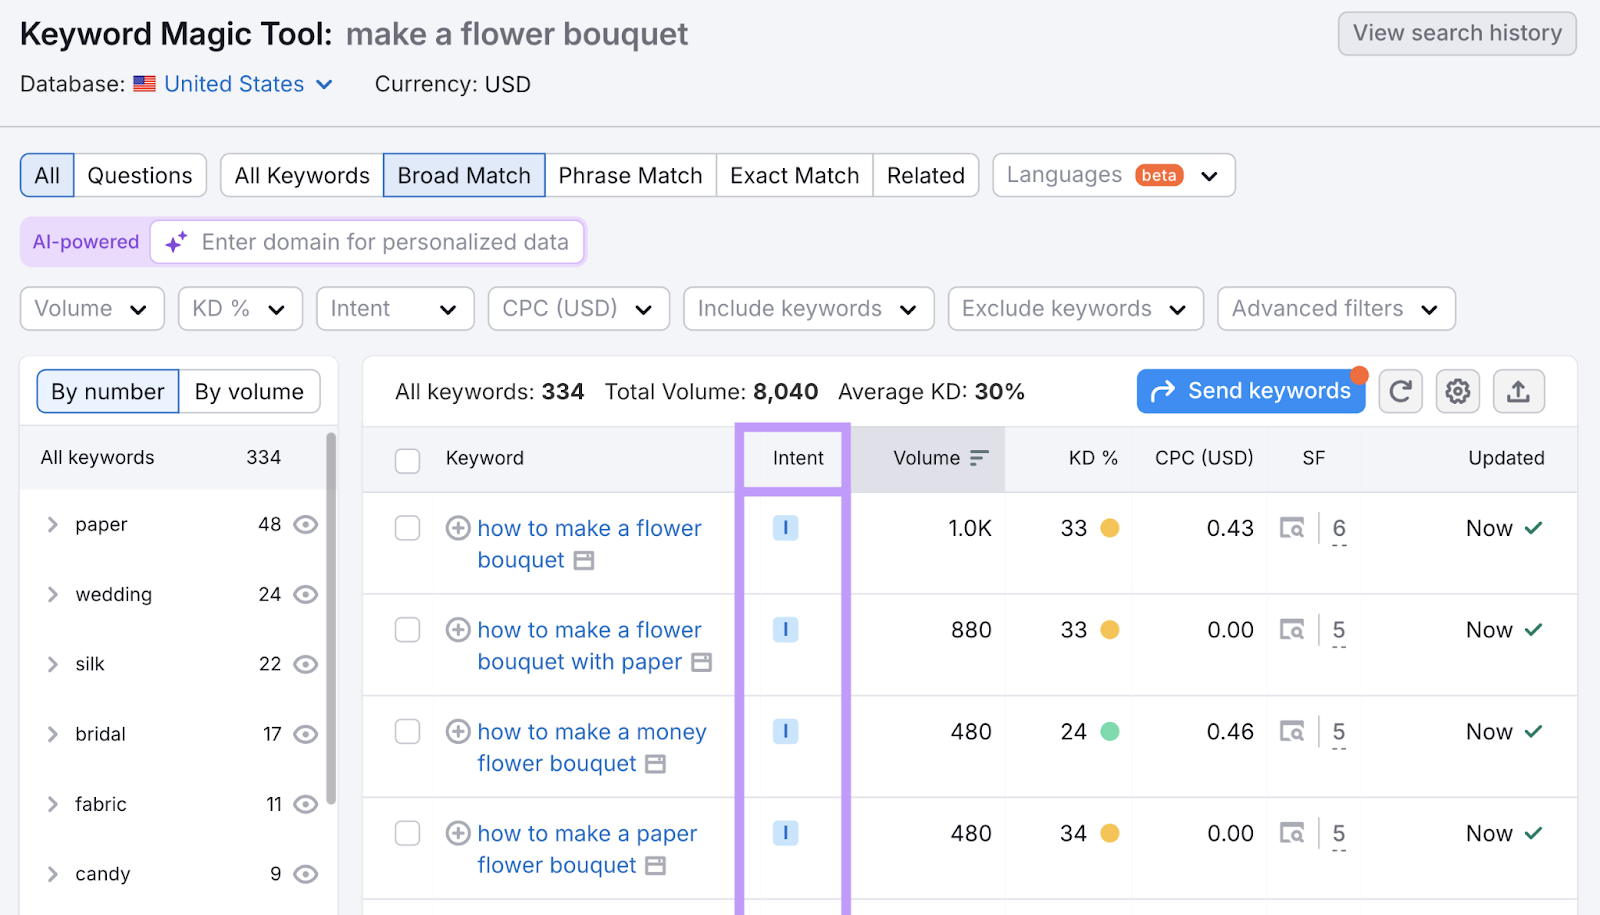
Task: Check the box for 'how to make a flower bouquet with paper'
Action: [x=407, y=630]
